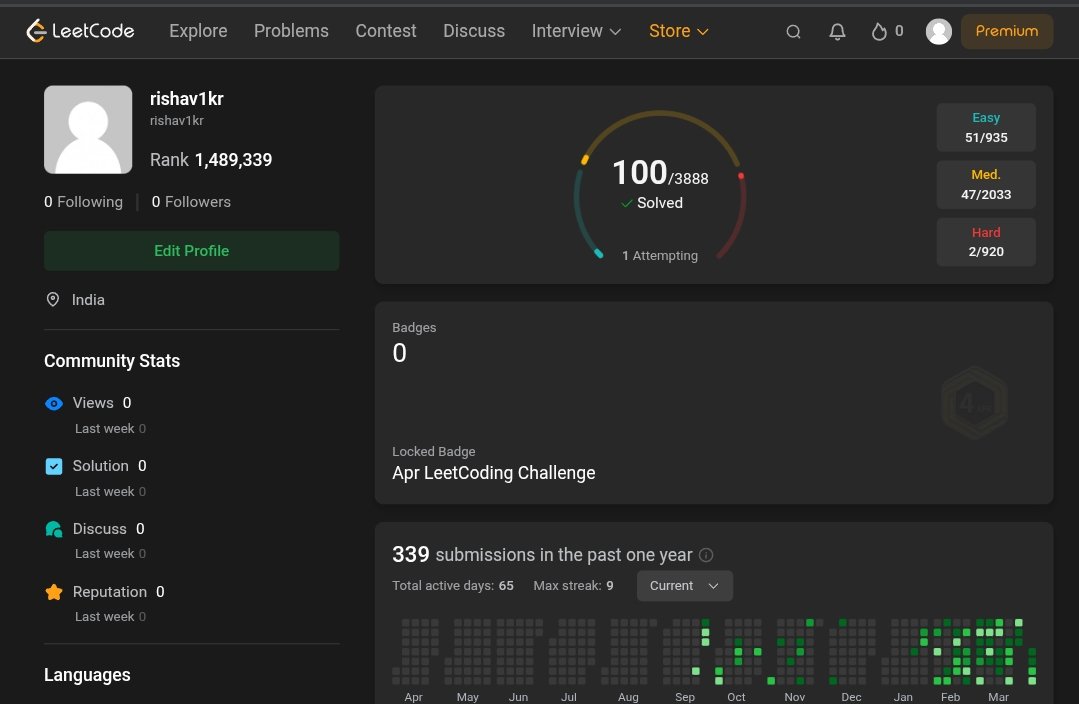Click the solved problems progress ring
This screenshot has width=1079, height=704.
(x=660, y=186)
